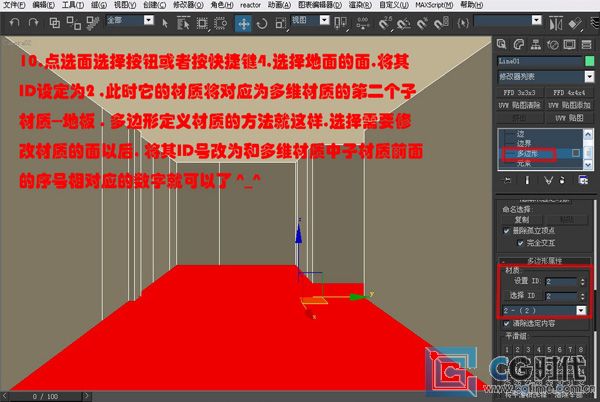Image resolution: width=600 pixels, height=402 pixels.
Task: Activate the Select and Move tool
Action: [x=243, y=24]
